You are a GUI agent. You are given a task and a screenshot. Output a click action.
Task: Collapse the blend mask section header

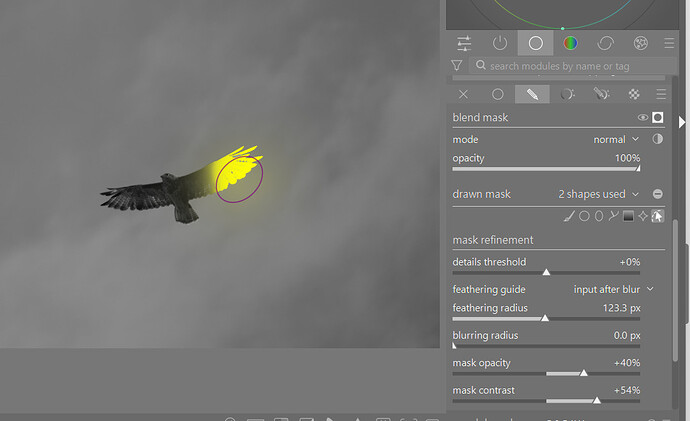(x=480, y=117)
